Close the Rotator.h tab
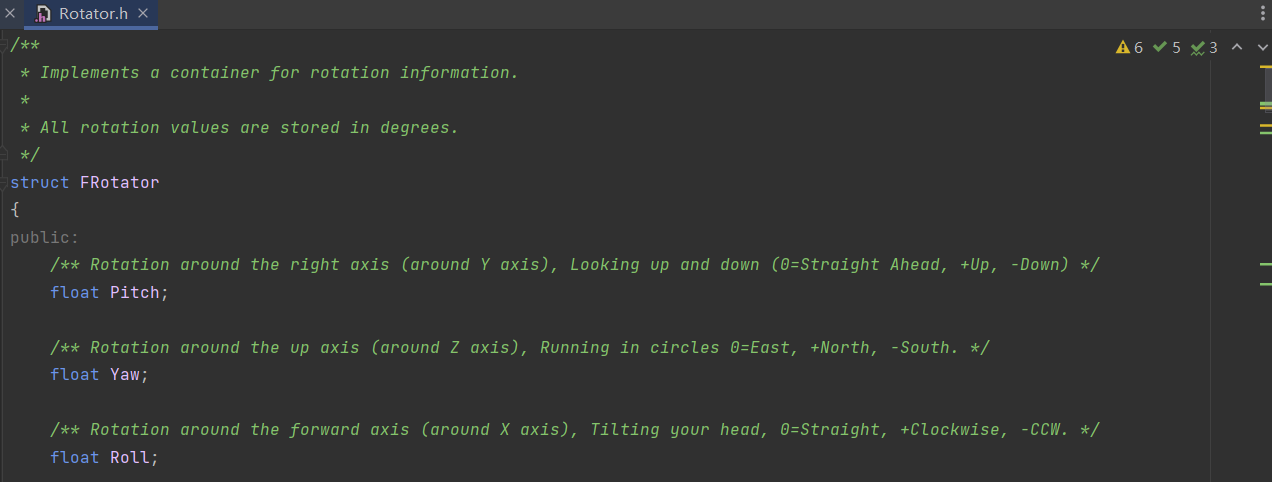The height and width of the screenshot is (482, 1272). (143, 14)
